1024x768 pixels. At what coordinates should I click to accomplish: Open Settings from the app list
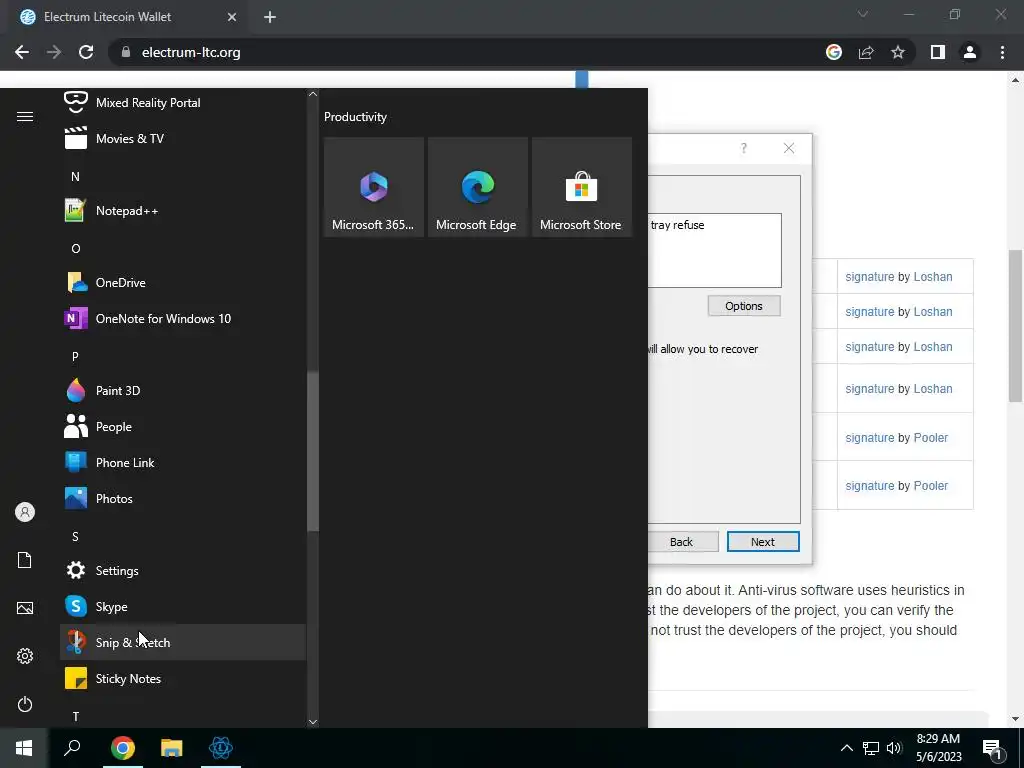click(183, 570)
